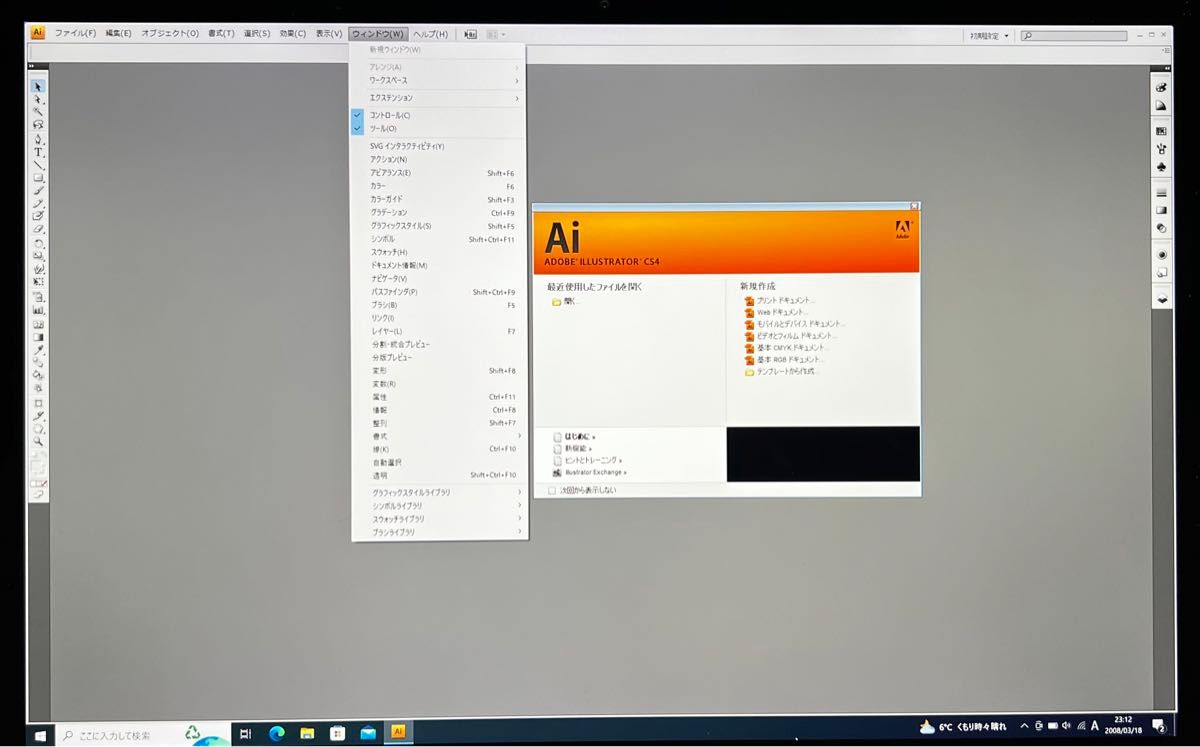
Task: Expand the ワークスペース submenu
Action: (439, 80)
